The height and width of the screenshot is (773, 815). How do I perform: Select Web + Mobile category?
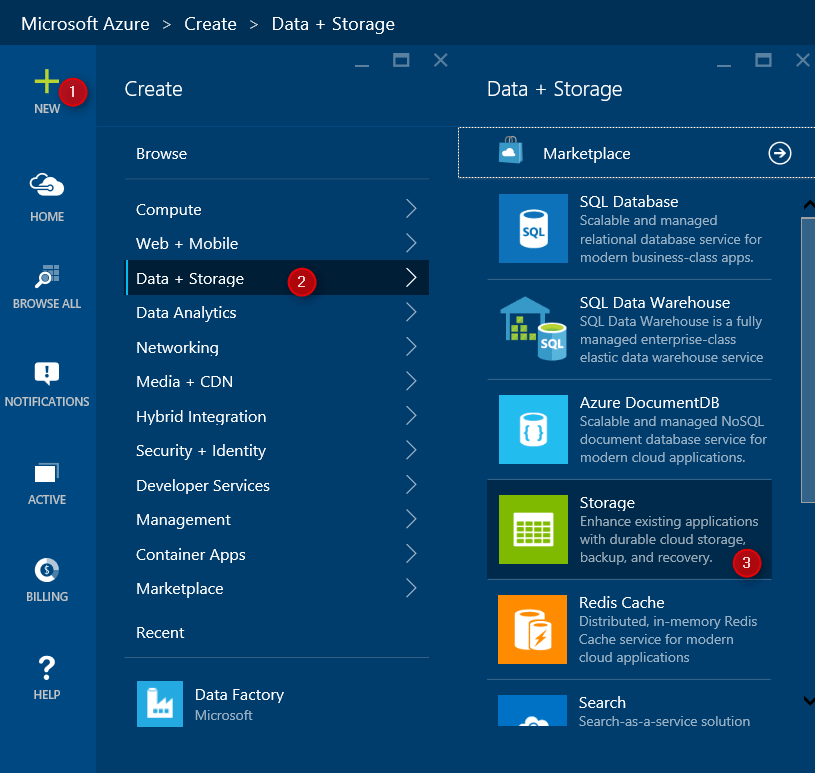click(x=277, y=243)
